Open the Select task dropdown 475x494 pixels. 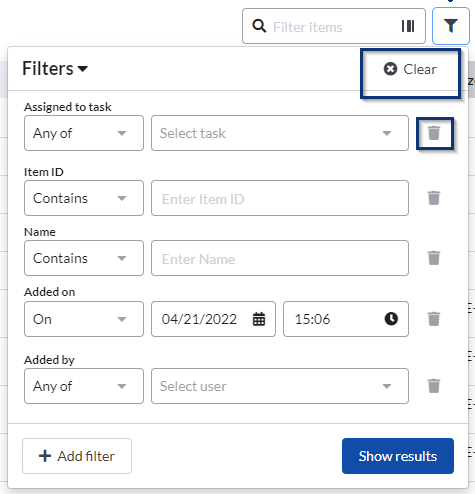pyautogui.click(x=280, y=133)
